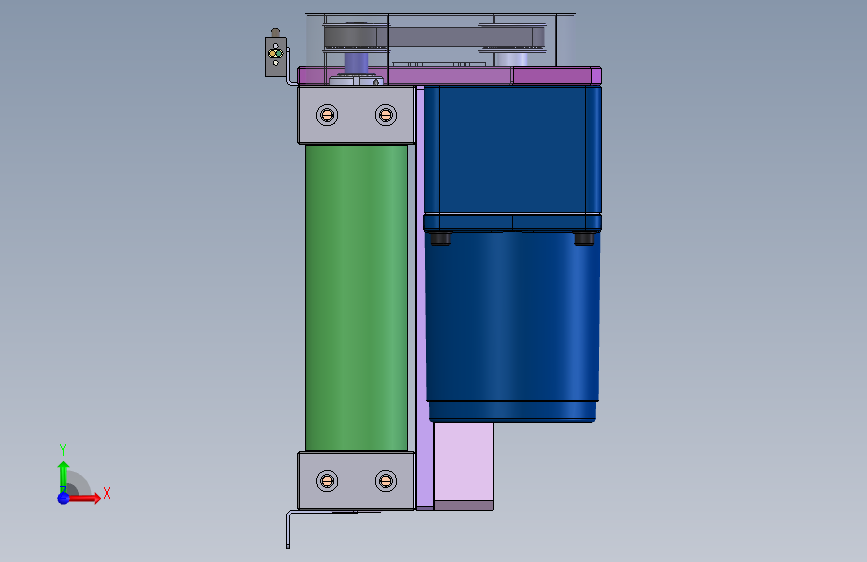Select the lower blue motor body
Viewport: 867px width, 562px height.
pyautogui.click(x=513, y=315)
